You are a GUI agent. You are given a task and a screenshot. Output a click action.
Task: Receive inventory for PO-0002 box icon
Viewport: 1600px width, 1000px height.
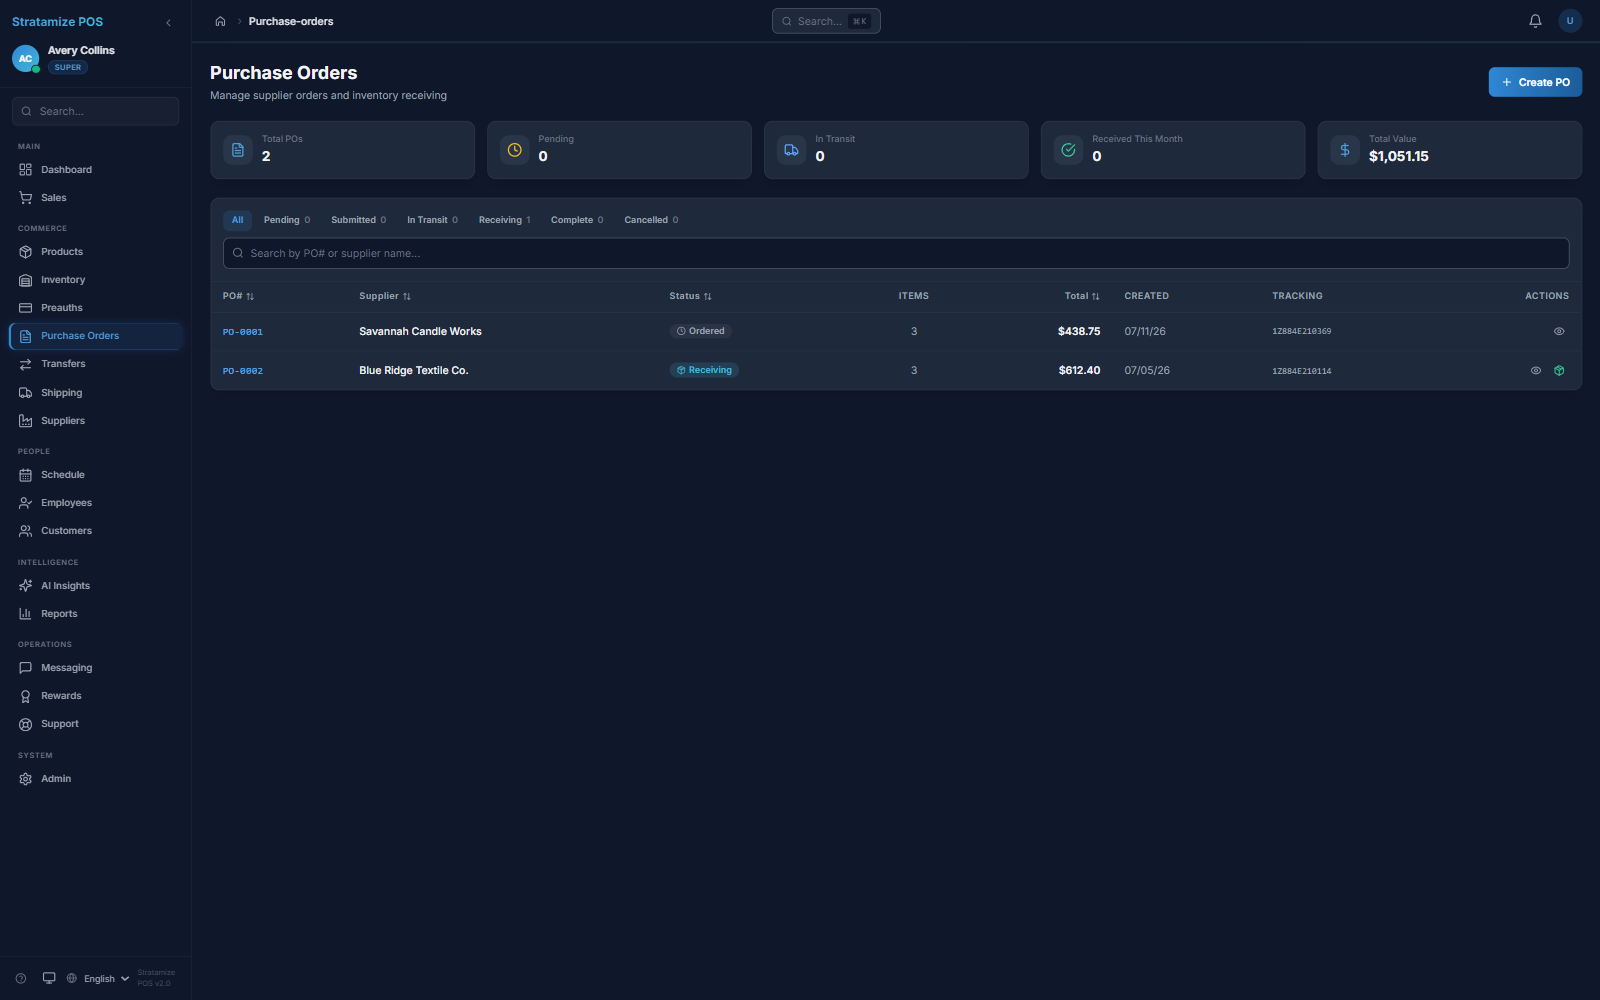(1559, 370)
